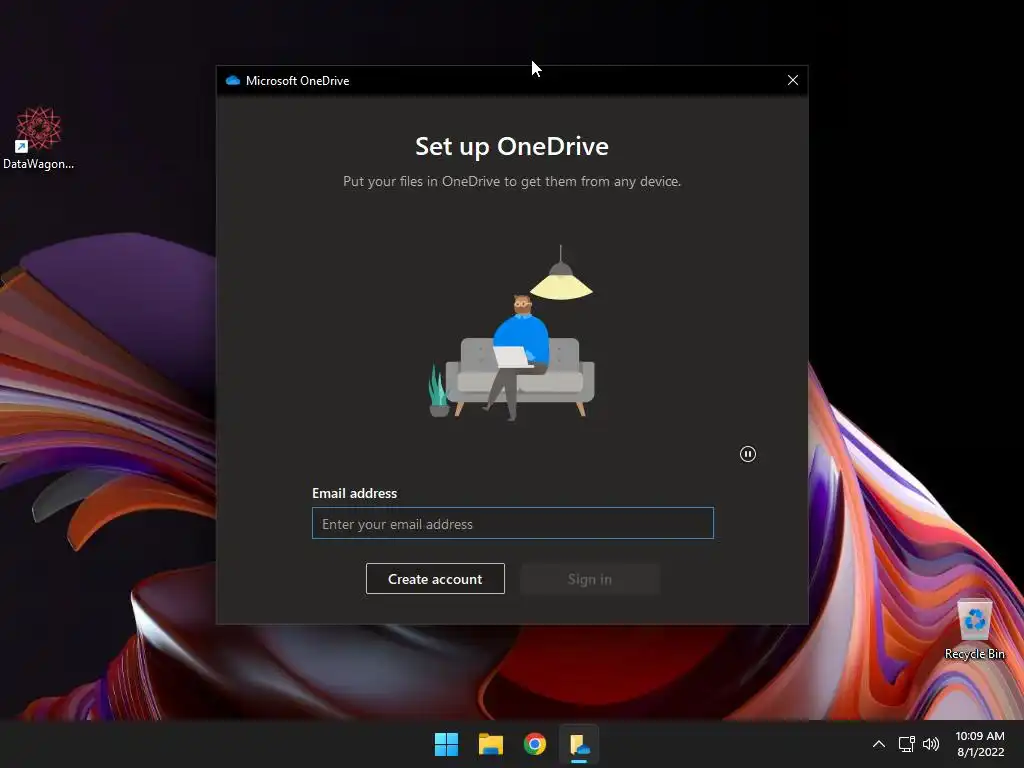Show hidden system tray icons
The image size is (1024, 768).
coord(879,744)
